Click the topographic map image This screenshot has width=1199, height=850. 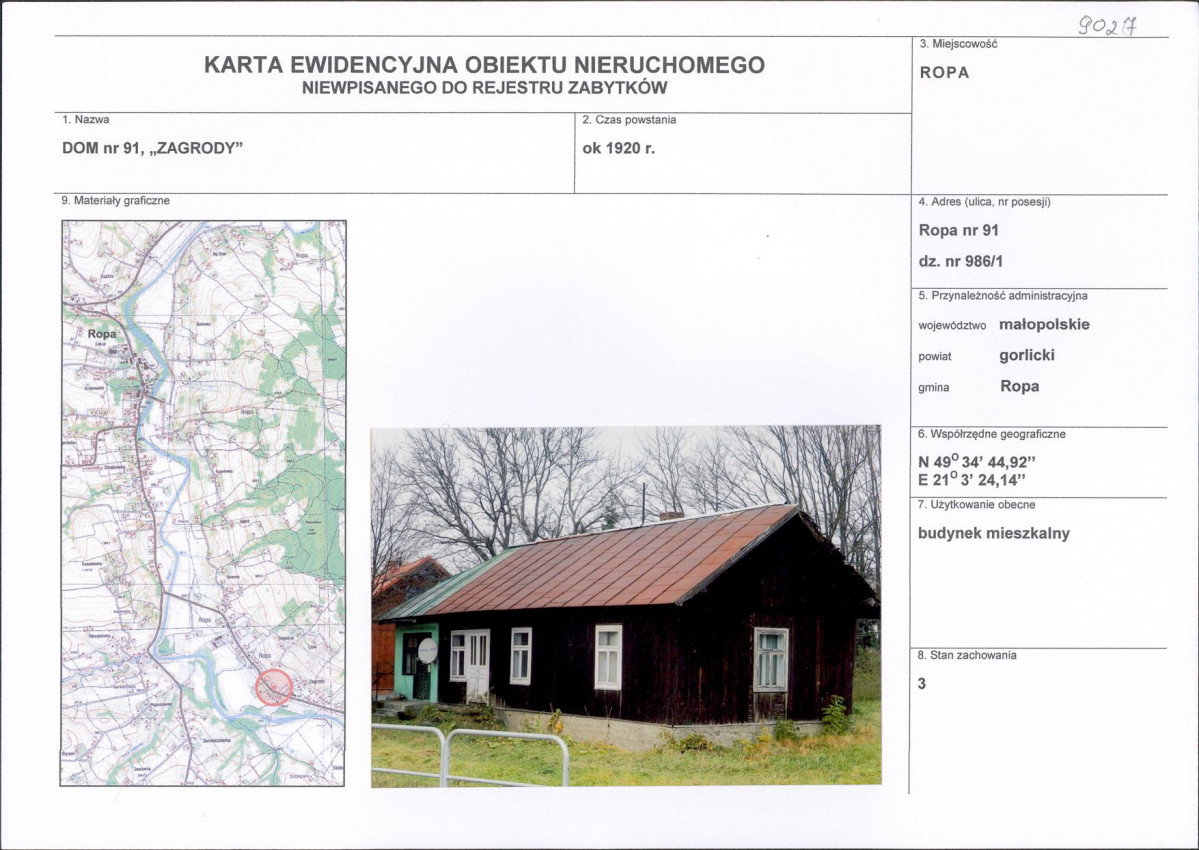point(203,503)
